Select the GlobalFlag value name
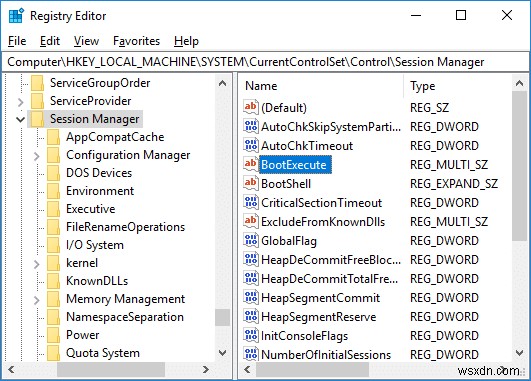This screenshot has height=381, width=531. [289, 241]
